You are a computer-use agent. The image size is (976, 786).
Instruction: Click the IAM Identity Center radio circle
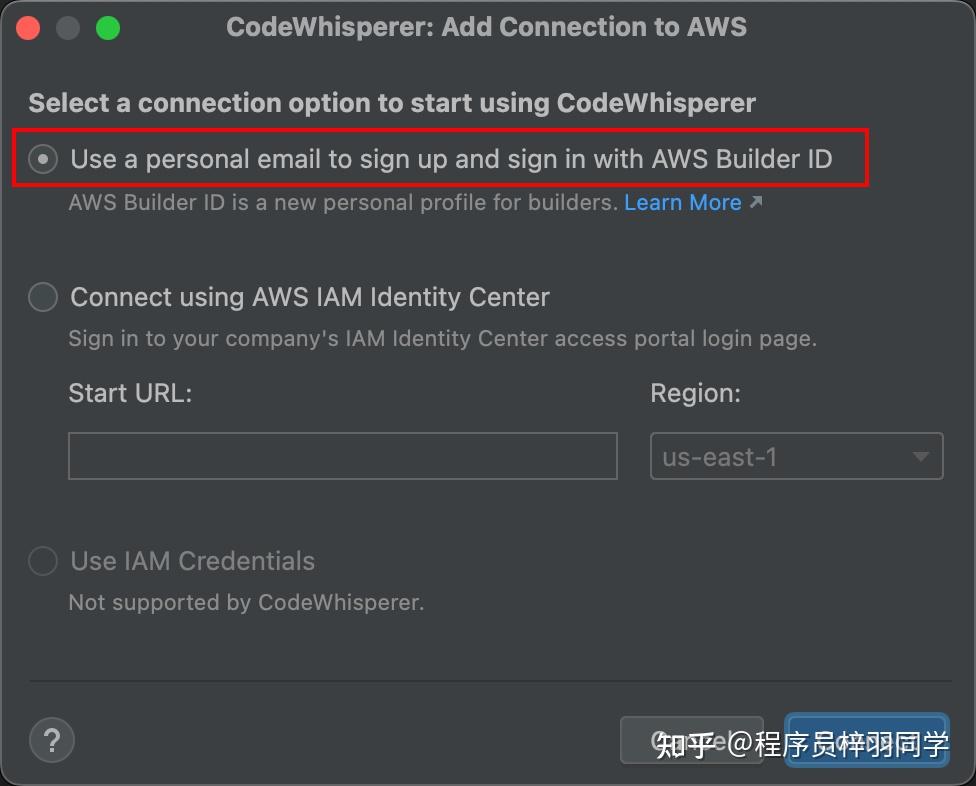[42, 297]
